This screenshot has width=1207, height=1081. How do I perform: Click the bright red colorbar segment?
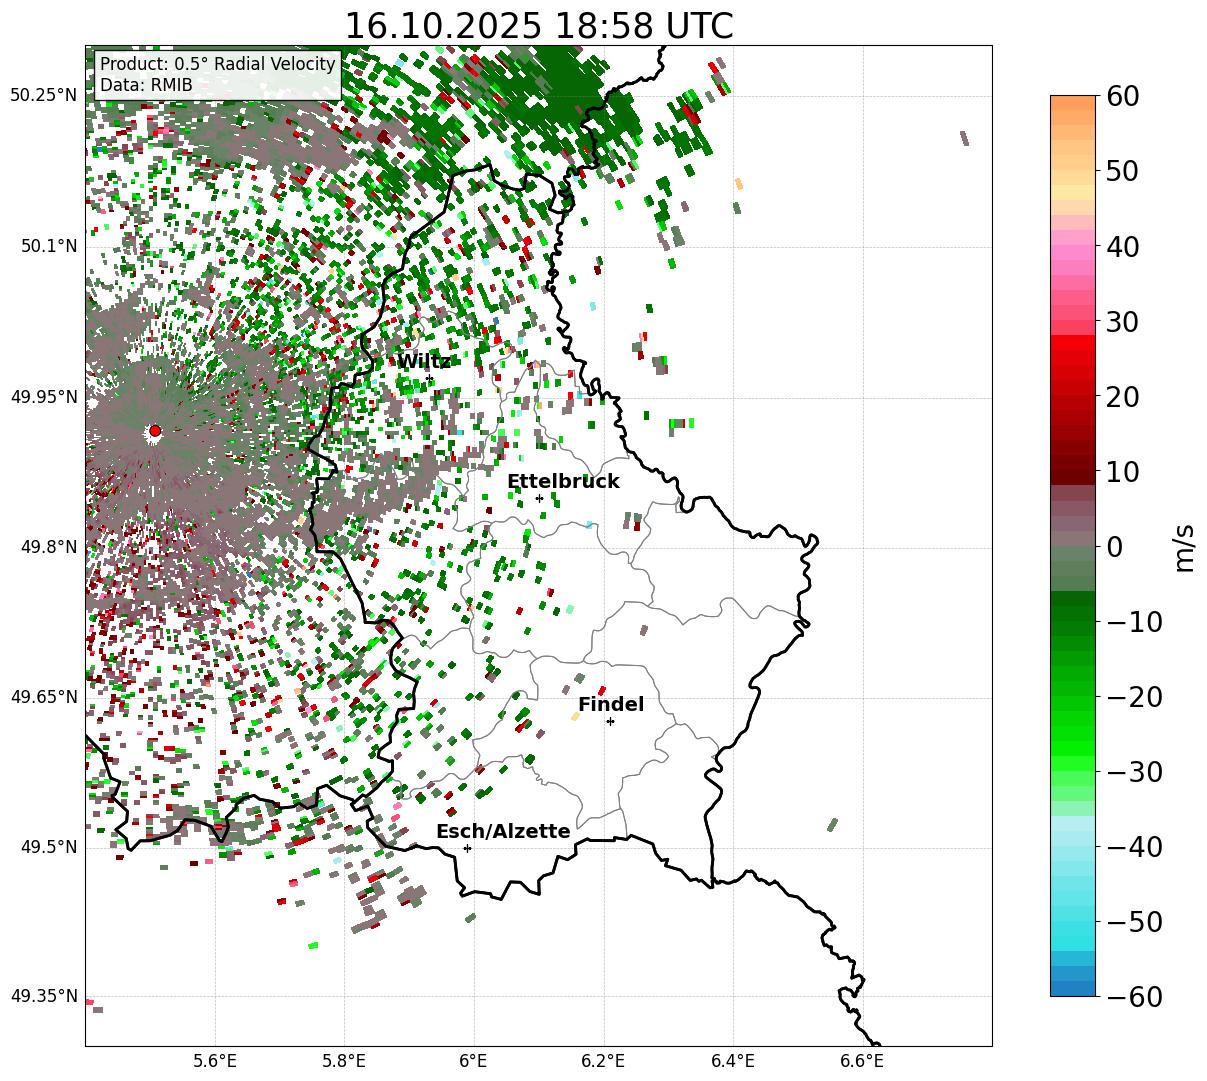point(1073,344)
